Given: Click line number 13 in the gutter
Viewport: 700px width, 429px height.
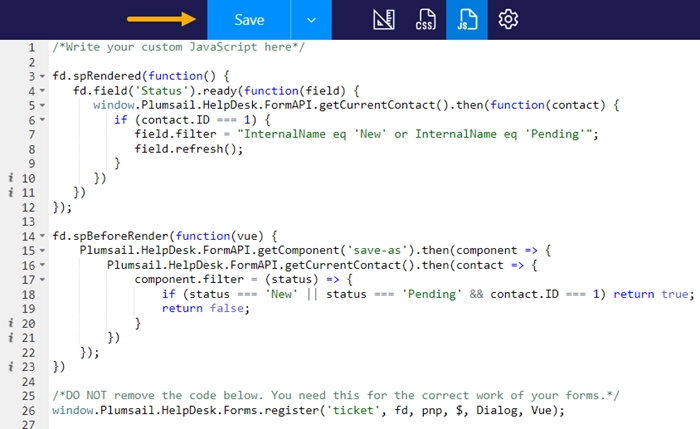Looking at the screenshot, I should tap(28, 221).
